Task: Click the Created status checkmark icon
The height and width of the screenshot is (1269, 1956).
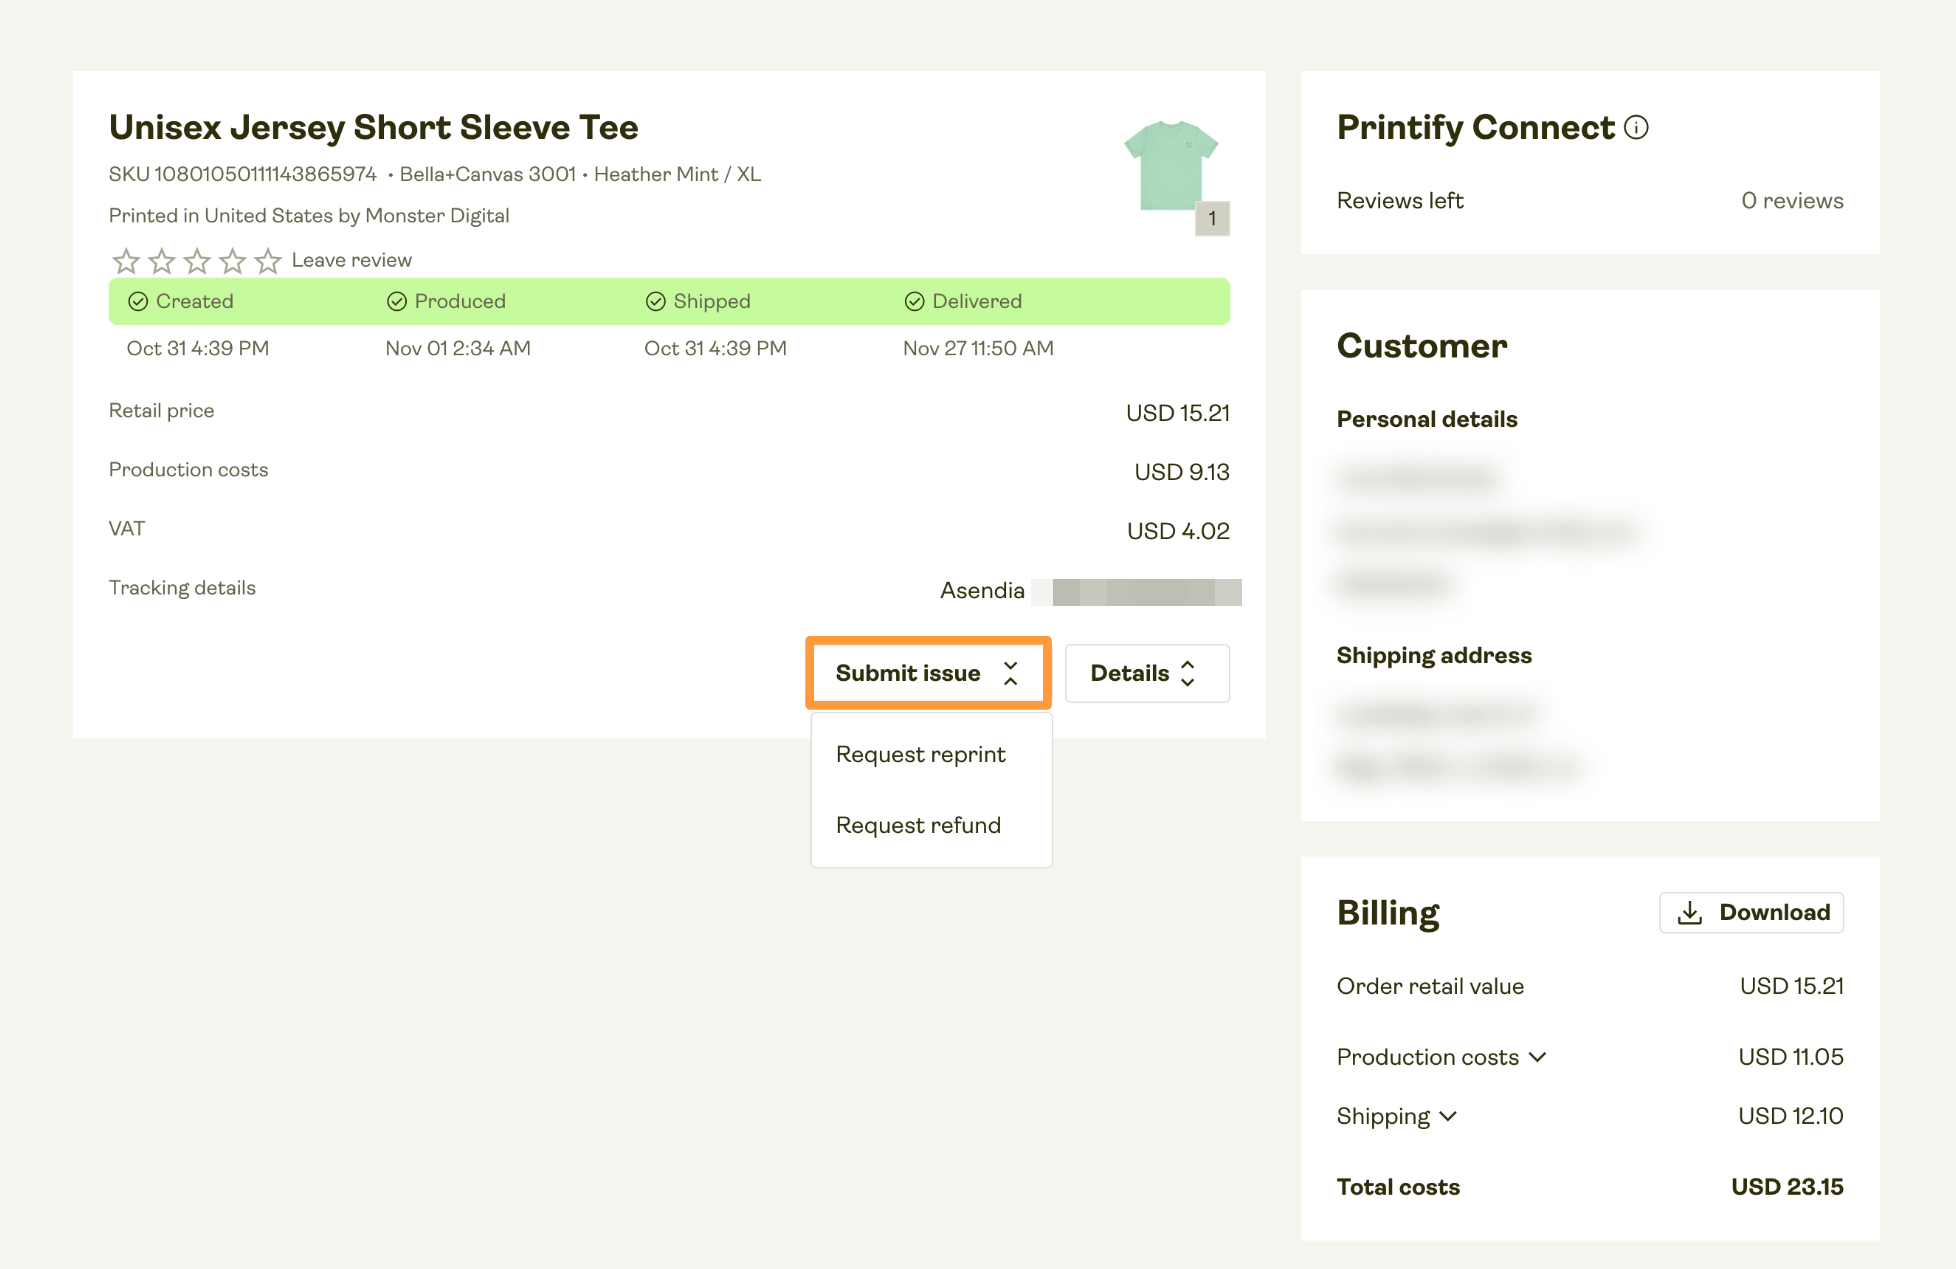Action: 139,301
